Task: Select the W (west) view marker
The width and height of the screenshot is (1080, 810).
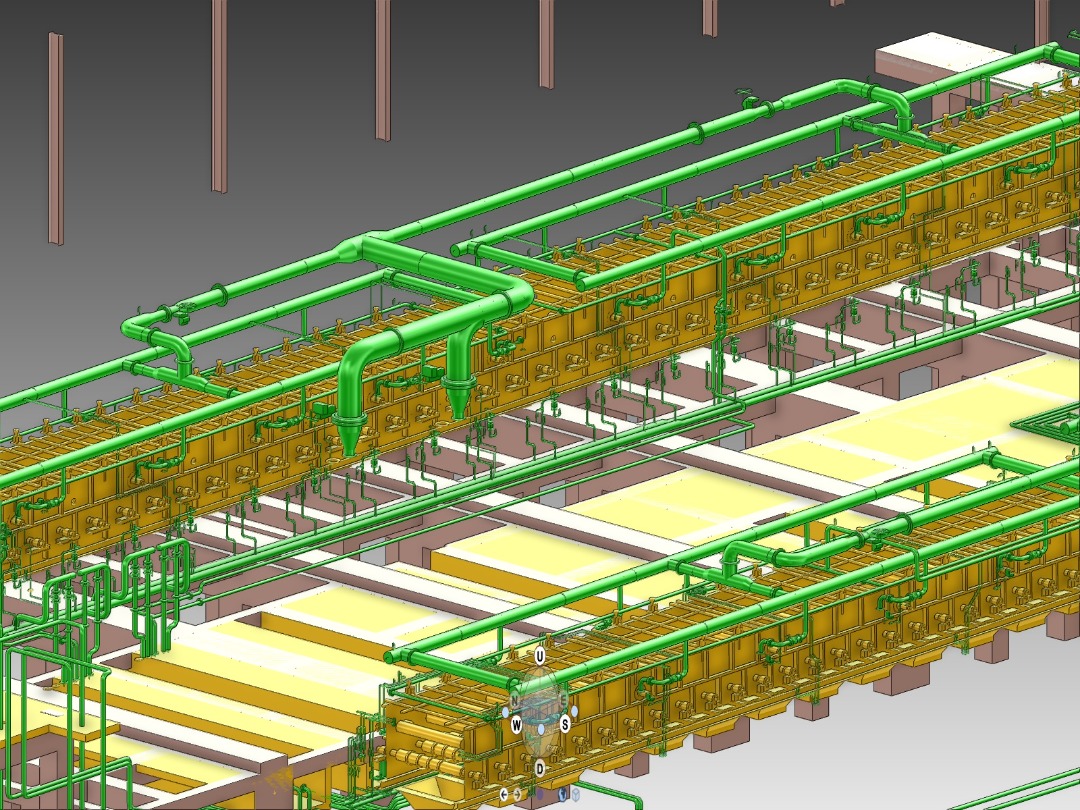Action: (x=516, y=724)
